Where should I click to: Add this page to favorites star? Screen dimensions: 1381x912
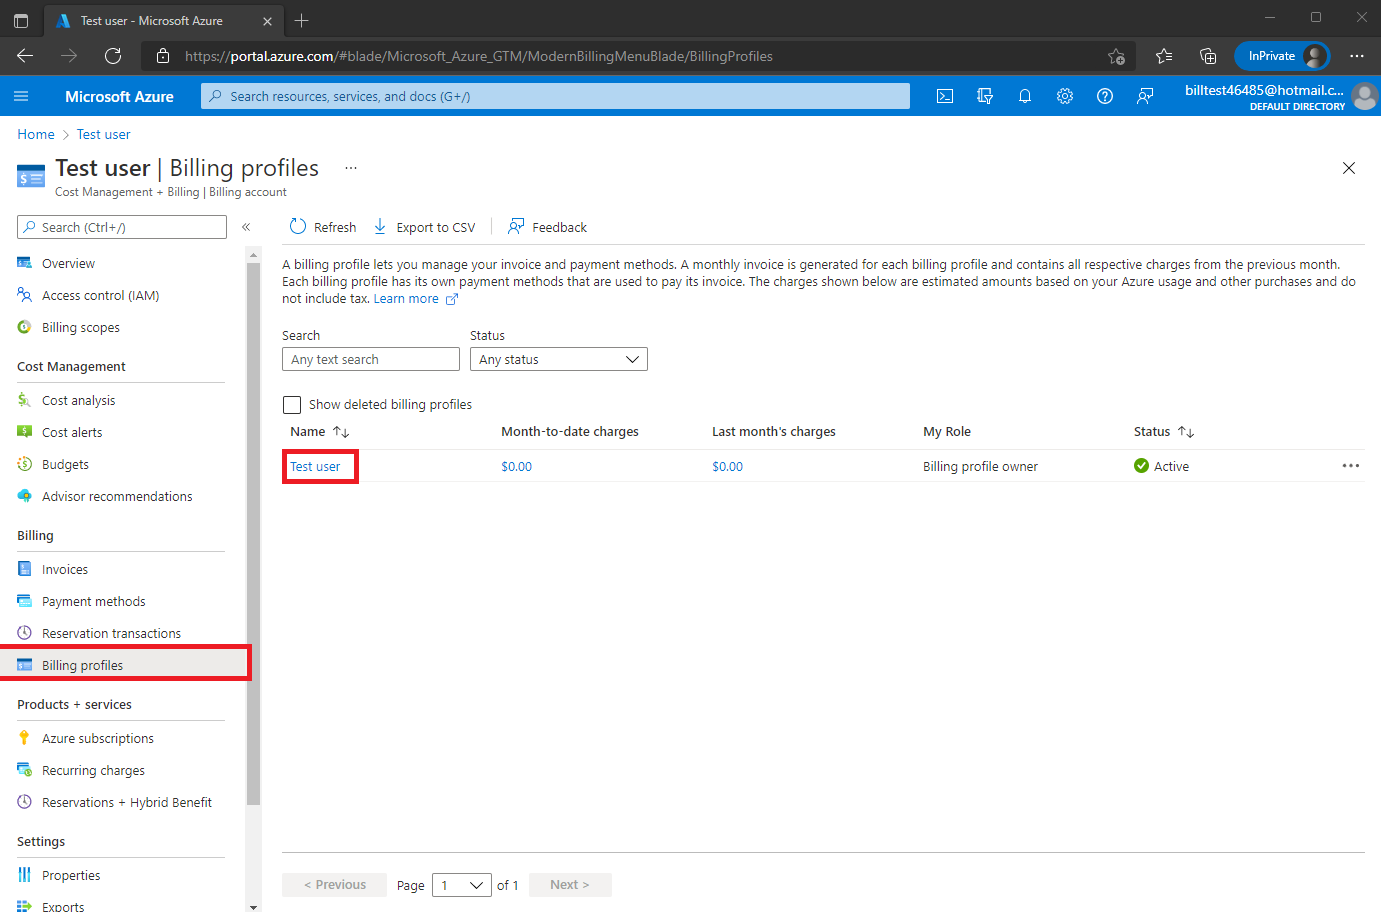[1116, 56]
